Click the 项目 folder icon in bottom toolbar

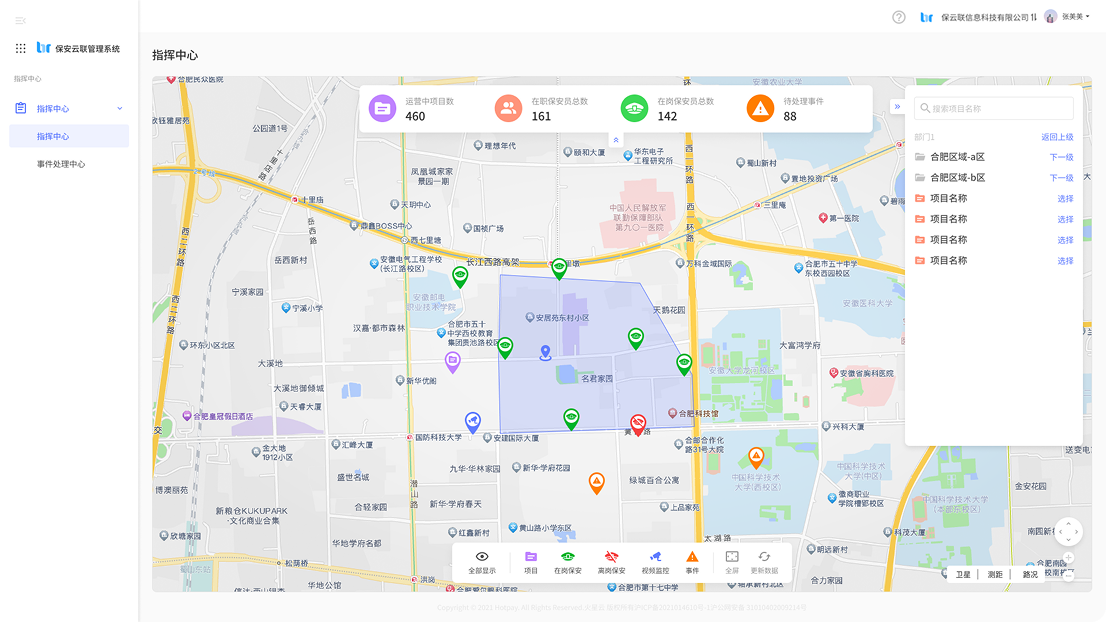531,557
